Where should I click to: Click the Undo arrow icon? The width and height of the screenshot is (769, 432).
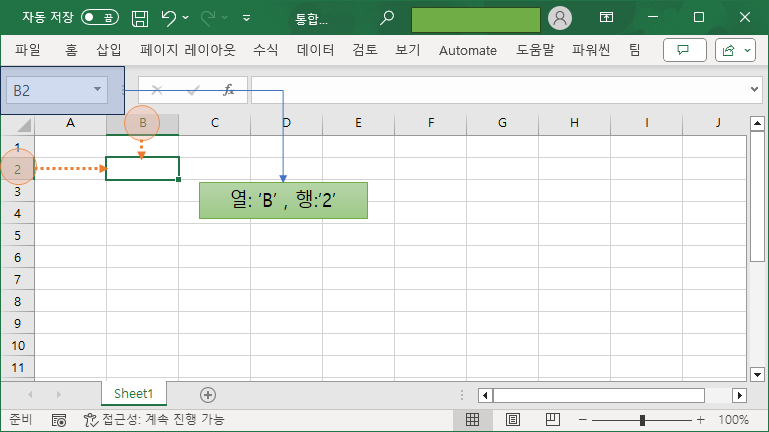[x=169, y=18]
